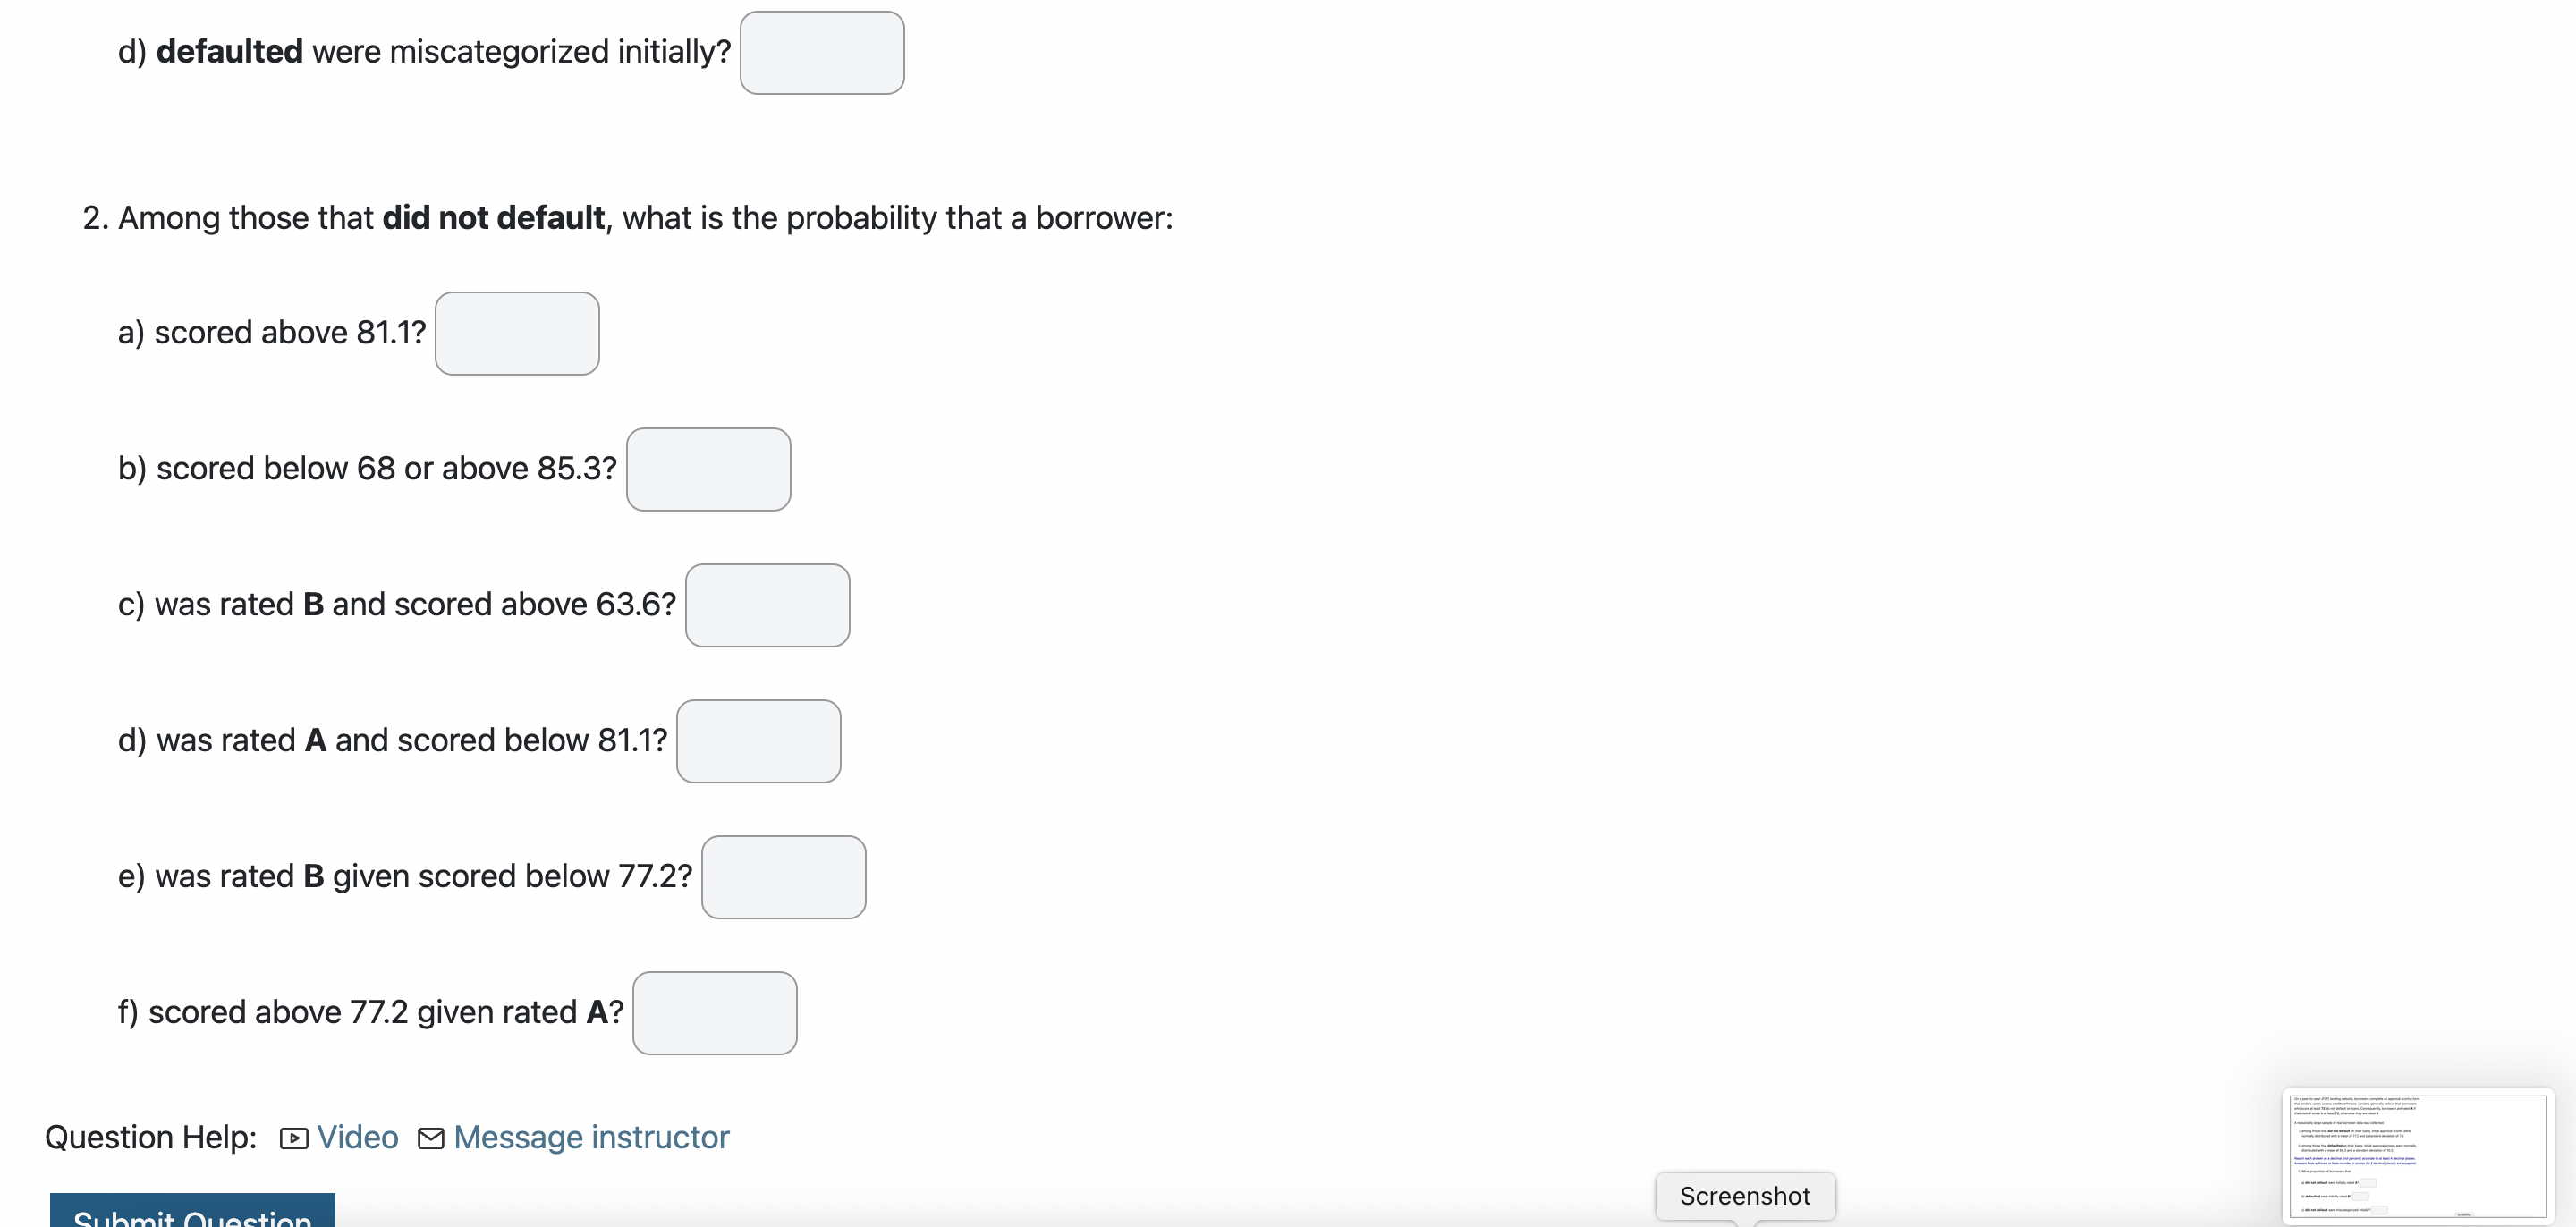Click the bolded letter A in part f
This screenshot has width=2576, height=1227.
point(601,1012)
